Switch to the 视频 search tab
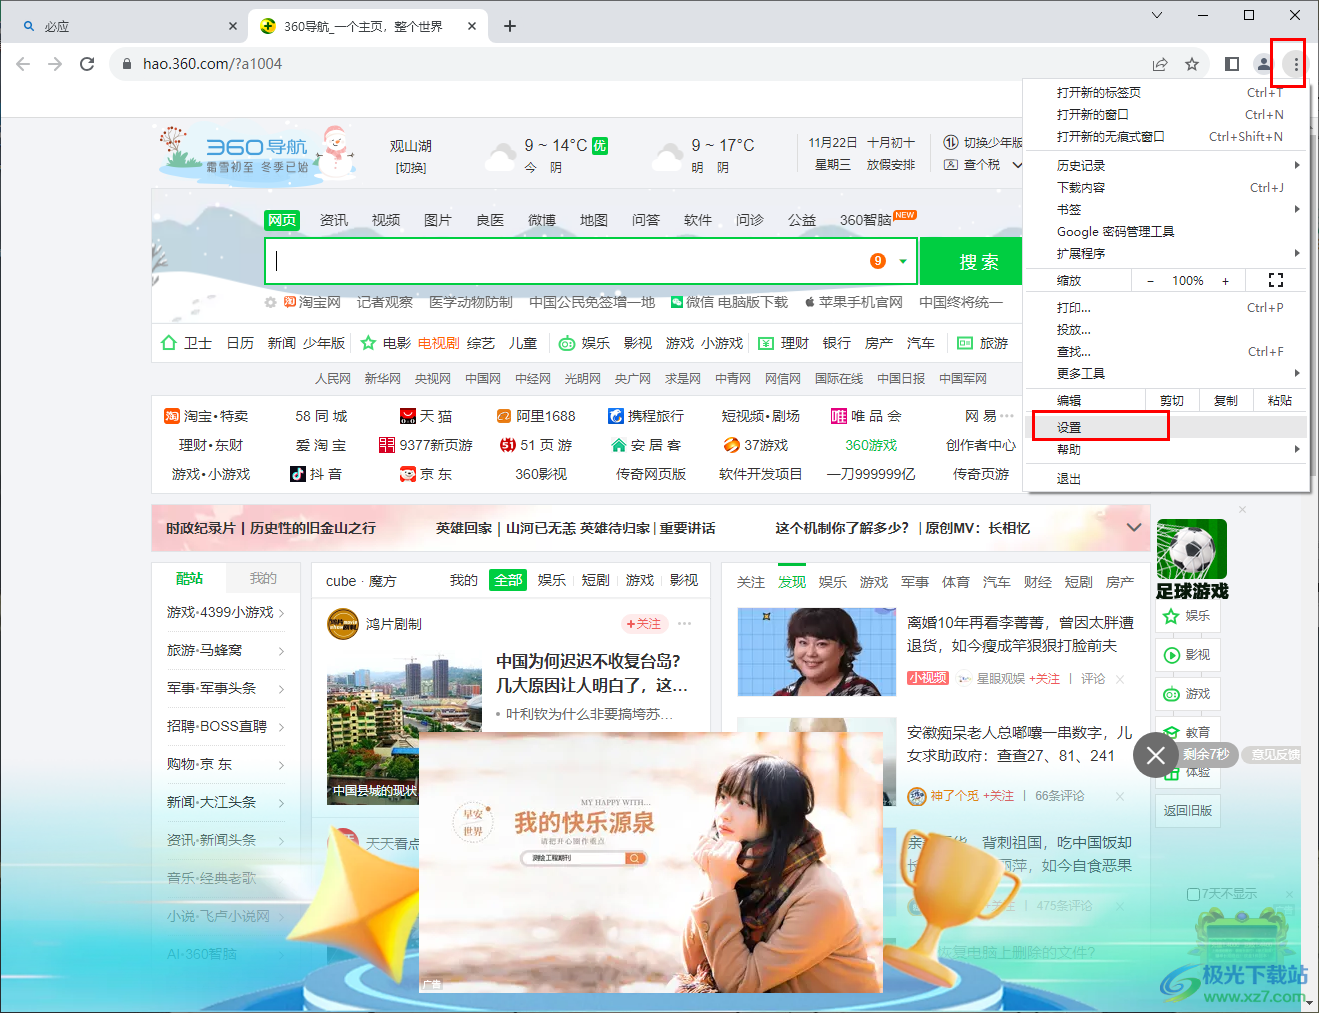This screenshot has width=1319, height=1013. [386, 220]
